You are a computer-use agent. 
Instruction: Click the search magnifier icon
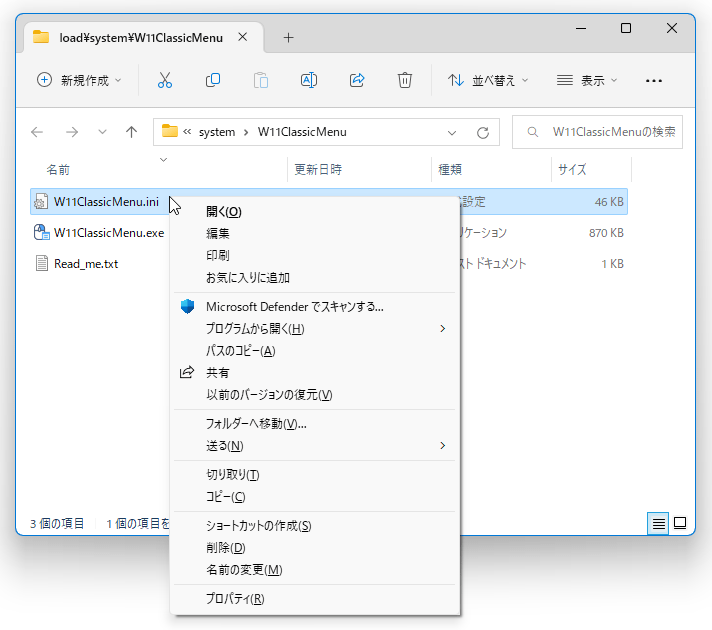point(533,132)
